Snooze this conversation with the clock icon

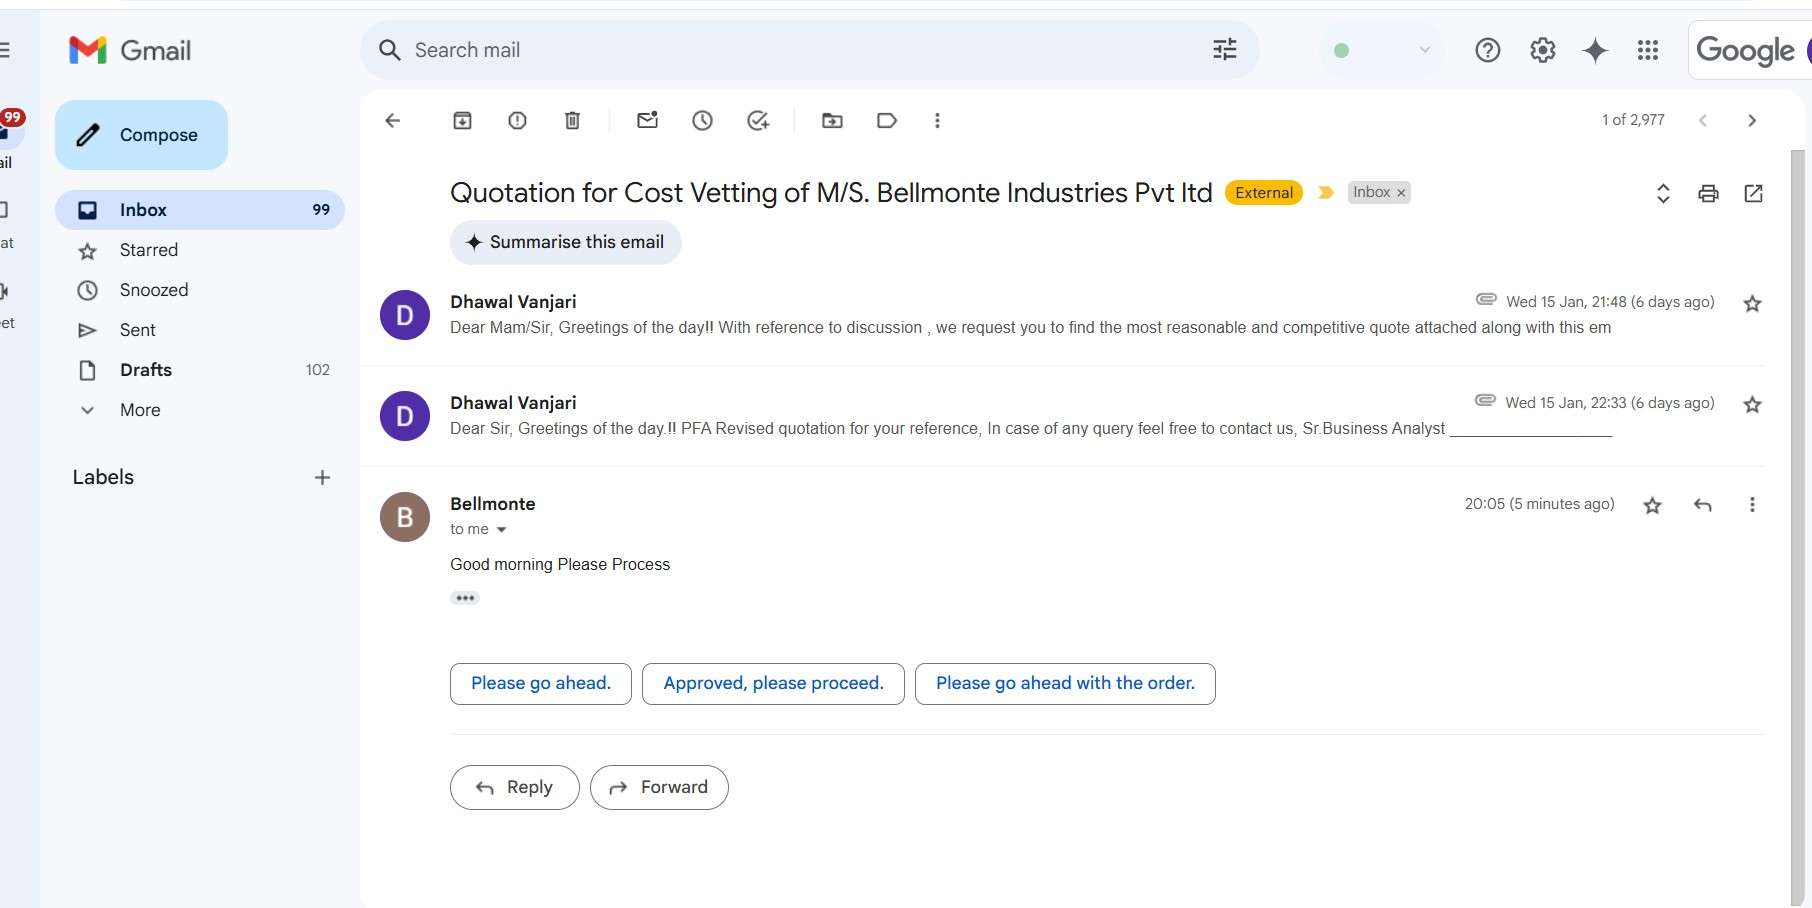[703, 121]
